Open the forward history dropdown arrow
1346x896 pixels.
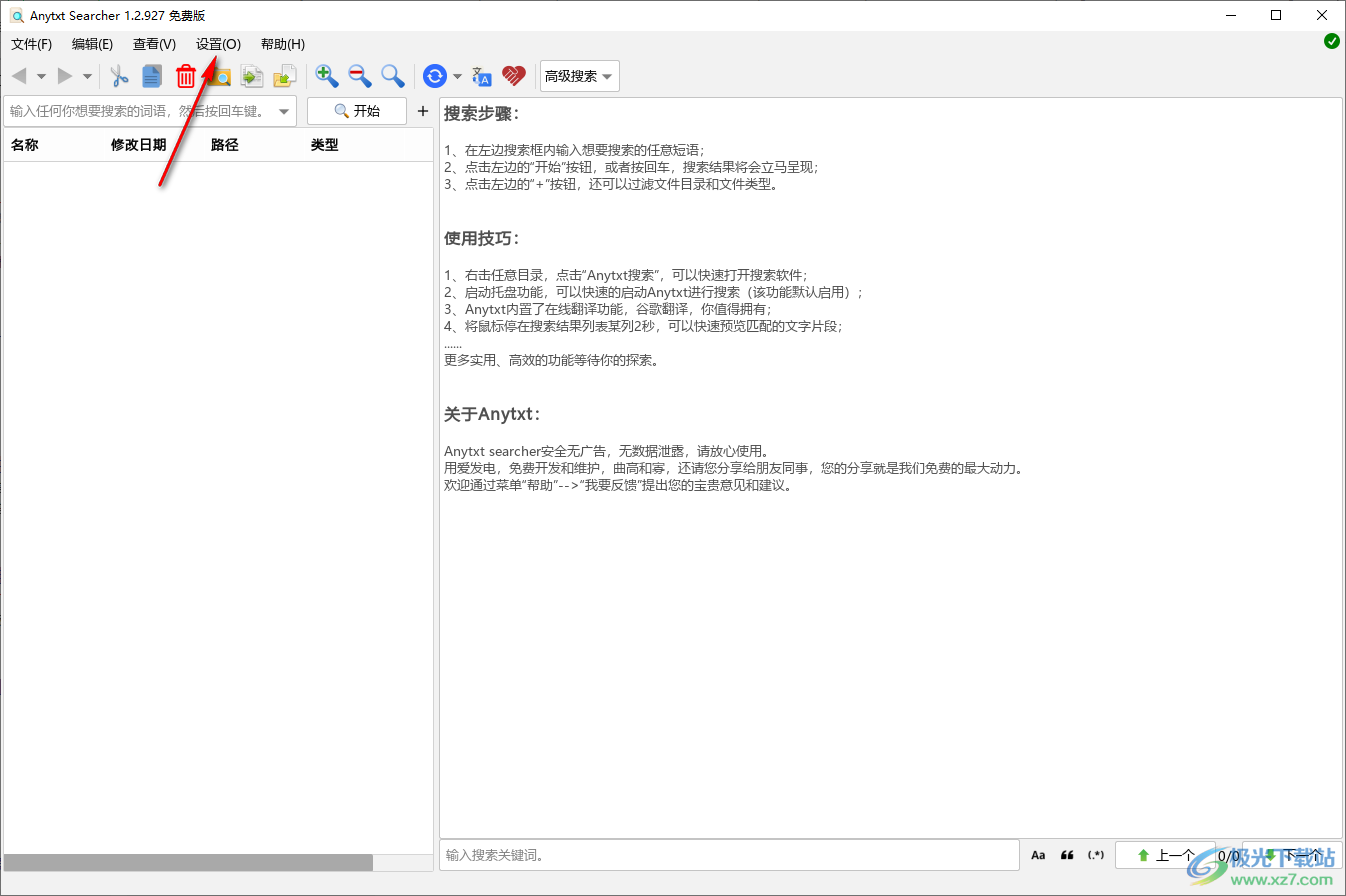88,77
